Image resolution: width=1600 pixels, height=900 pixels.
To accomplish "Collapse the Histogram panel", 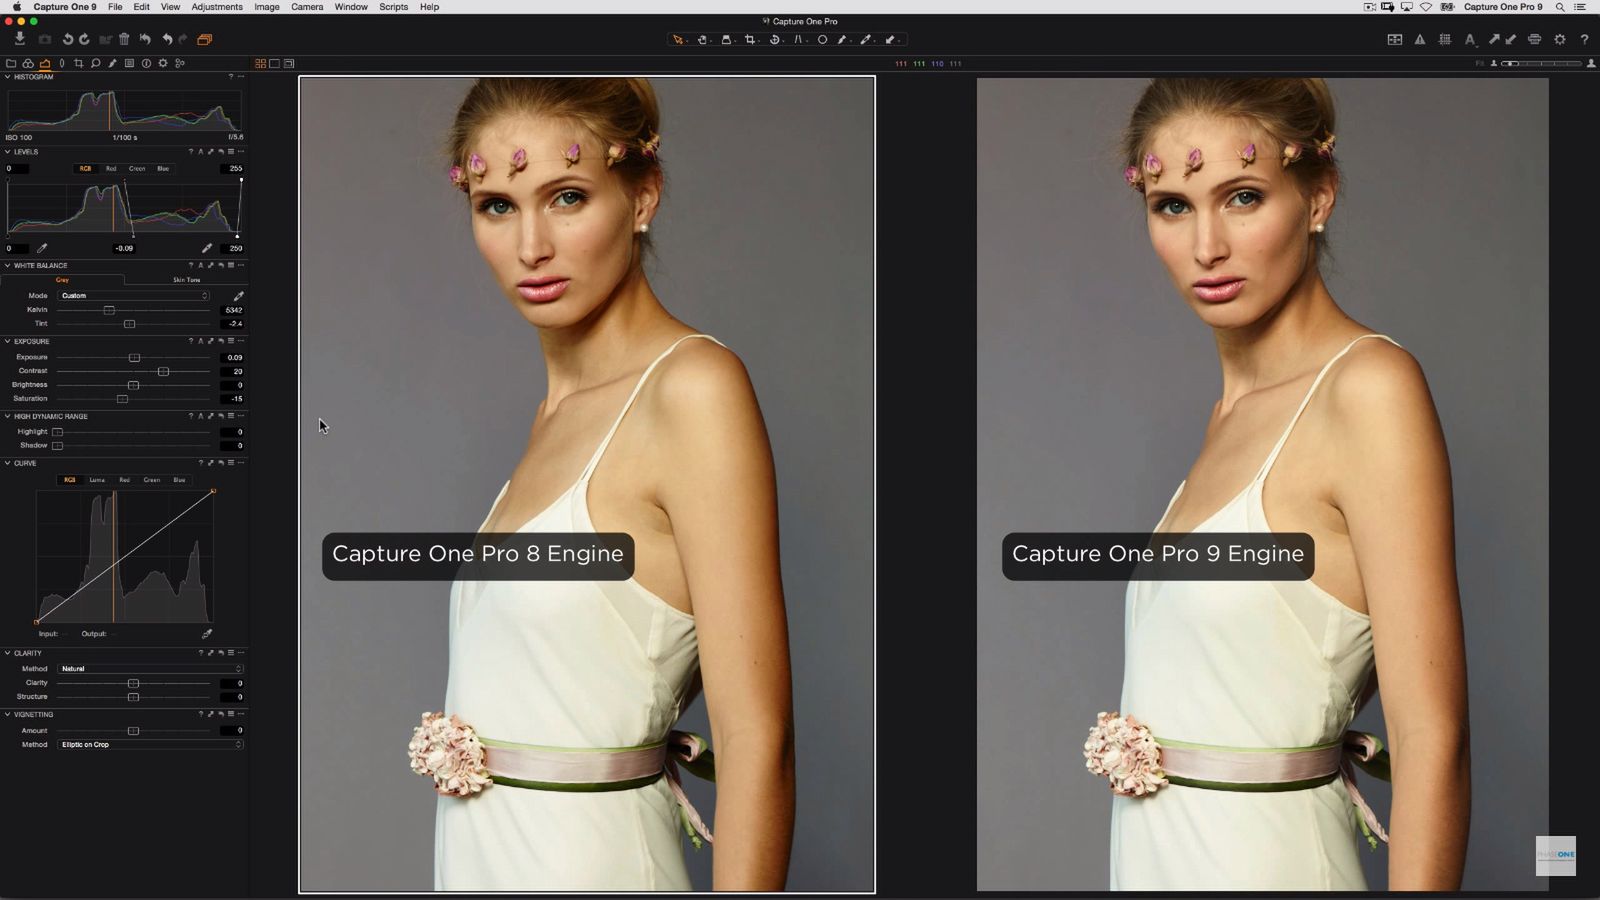I will tap(7, 77).
